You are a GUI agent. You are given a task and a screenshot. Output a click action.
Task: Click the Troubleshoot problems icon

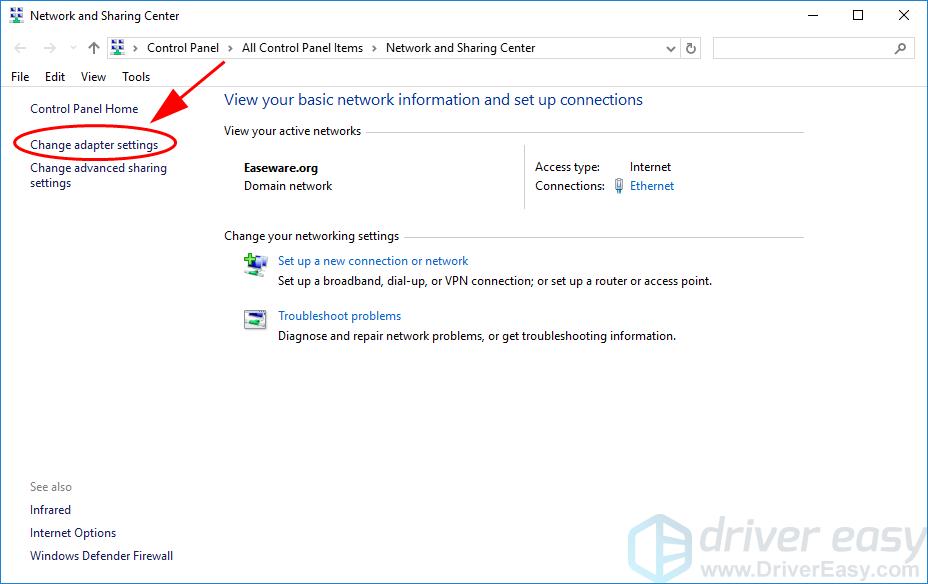[x=255, y=320]
